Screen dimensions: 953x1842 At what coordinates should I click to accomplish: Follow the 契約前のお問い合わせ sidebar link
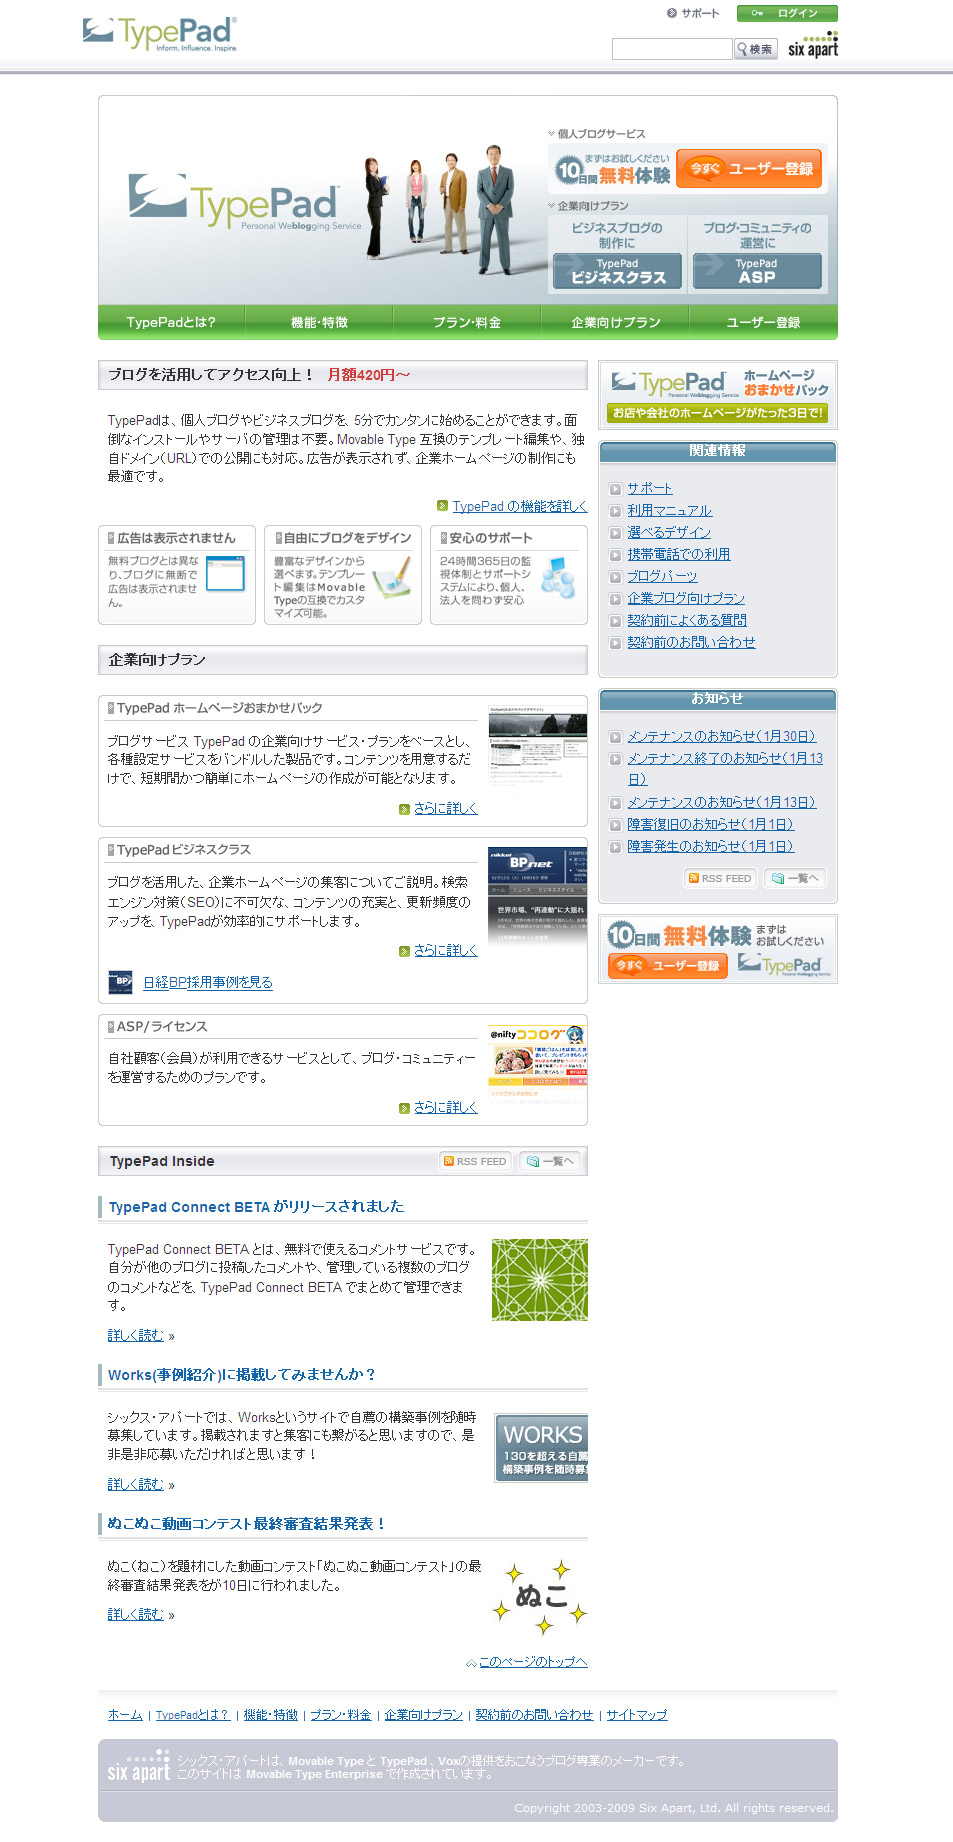click(x=691, y=642)
